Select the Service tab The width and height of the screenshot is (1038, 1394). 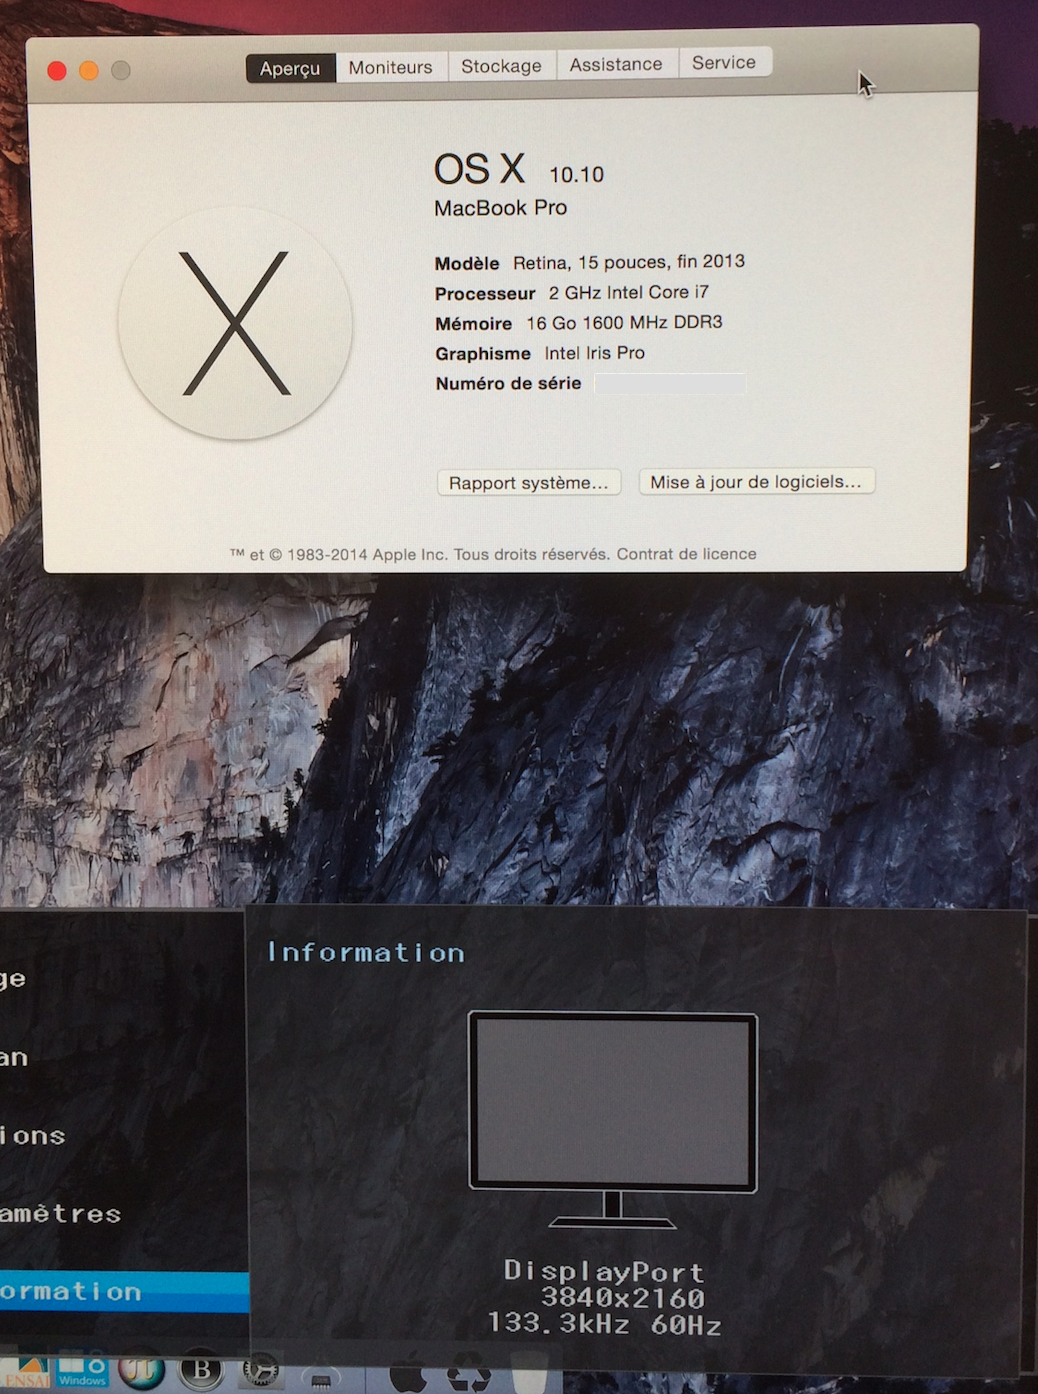724,62
